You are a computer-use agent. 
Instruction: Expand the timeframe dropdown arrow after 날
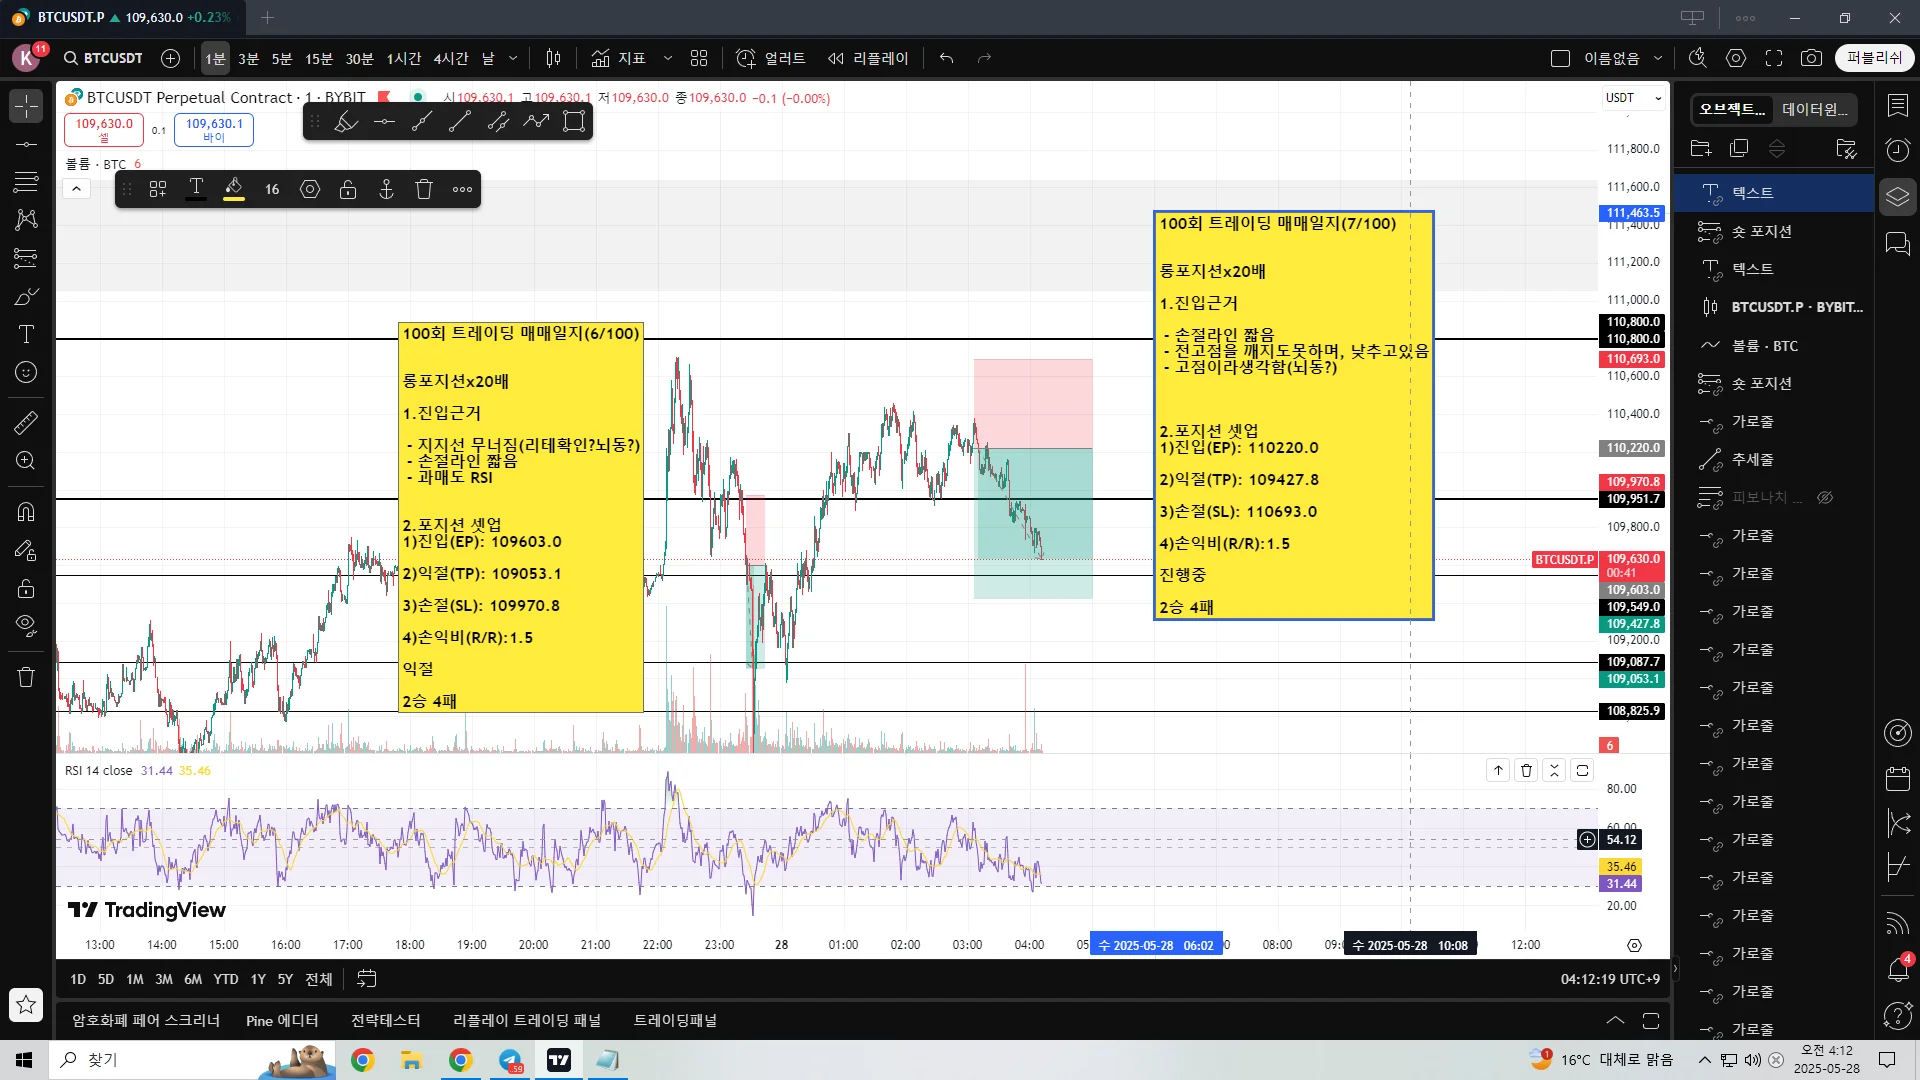pos(513,58)
